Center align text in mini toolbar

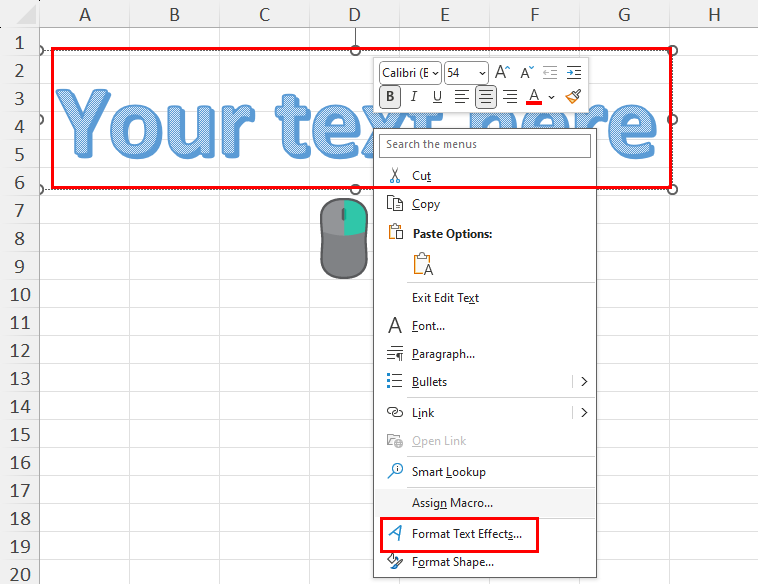(486, 97)
